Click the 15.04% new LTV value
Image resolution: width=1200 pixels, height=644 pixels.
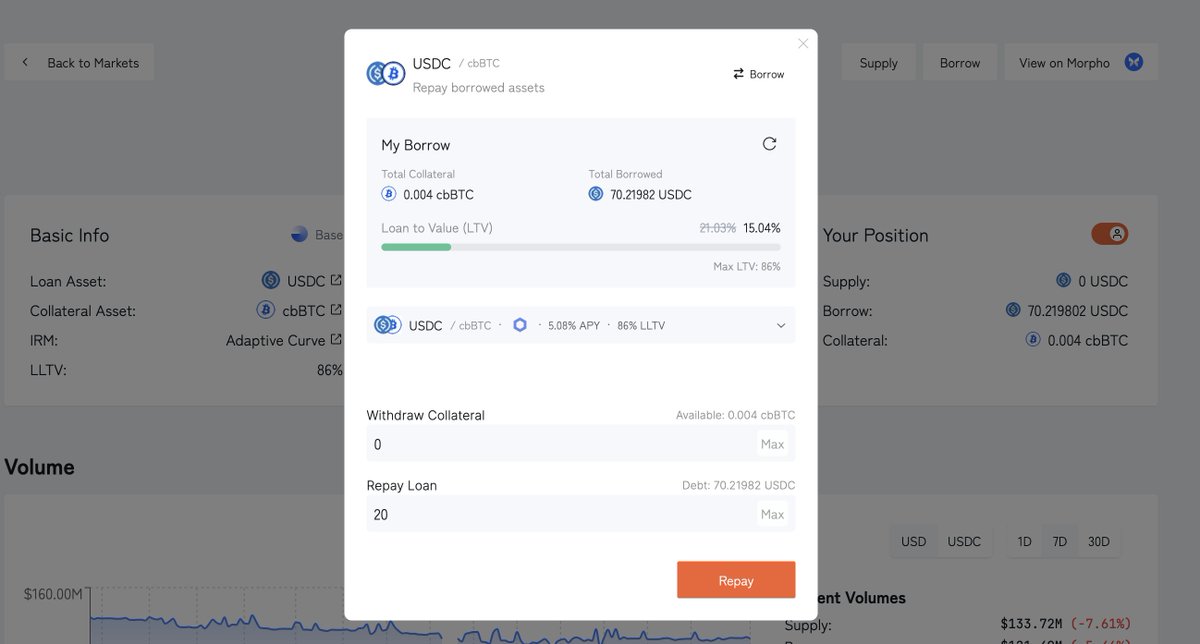pyautogui.click(x=762, y=228)
